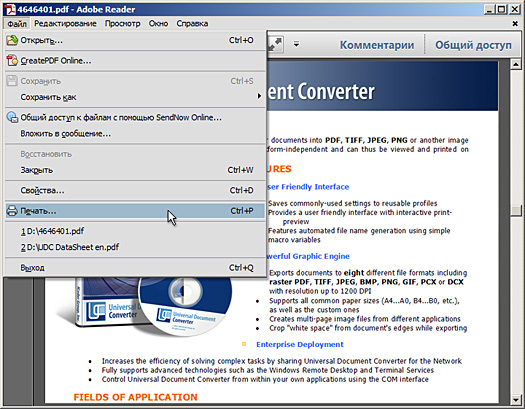This screenshot has height=409, width=525.
Task: Open the Общий доступ panel
Action: coord(473,45)
